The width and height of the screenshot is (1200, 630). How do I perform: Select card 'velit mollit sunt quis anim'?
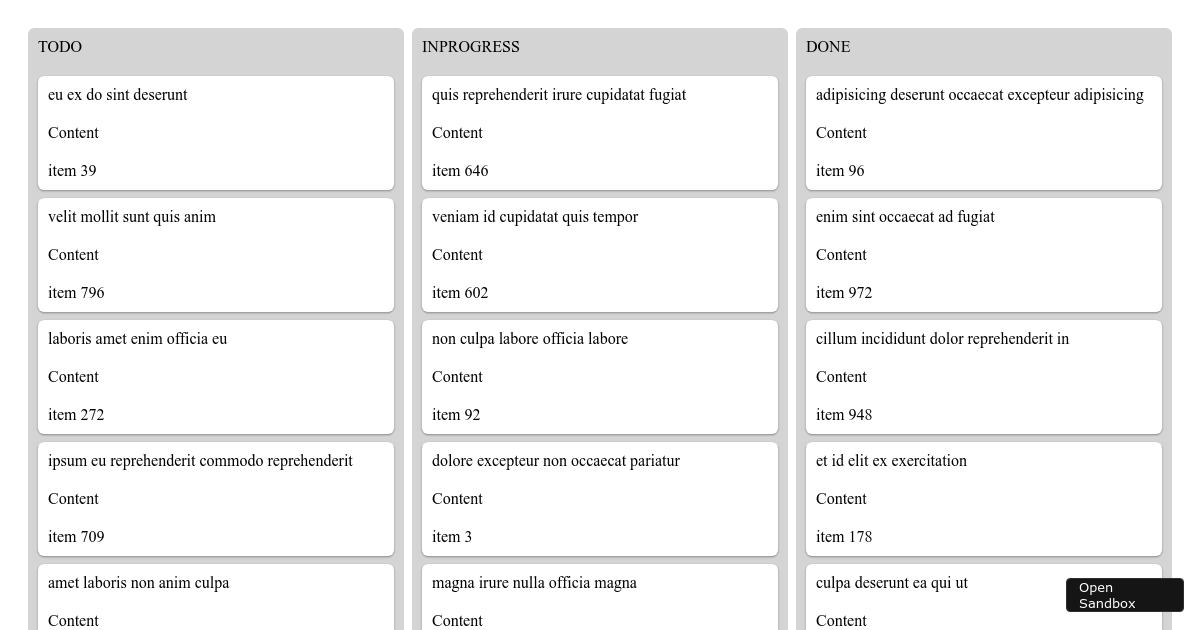pos(216,254)
